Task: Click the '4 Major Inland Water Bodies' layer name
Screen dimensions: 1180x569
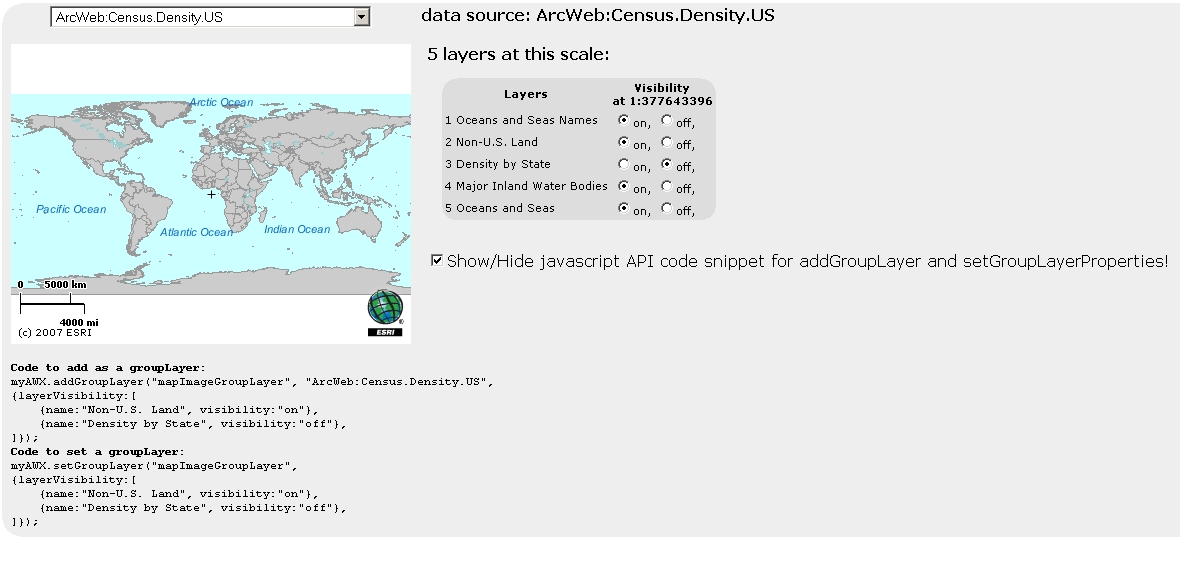Action: coord(526,186)
